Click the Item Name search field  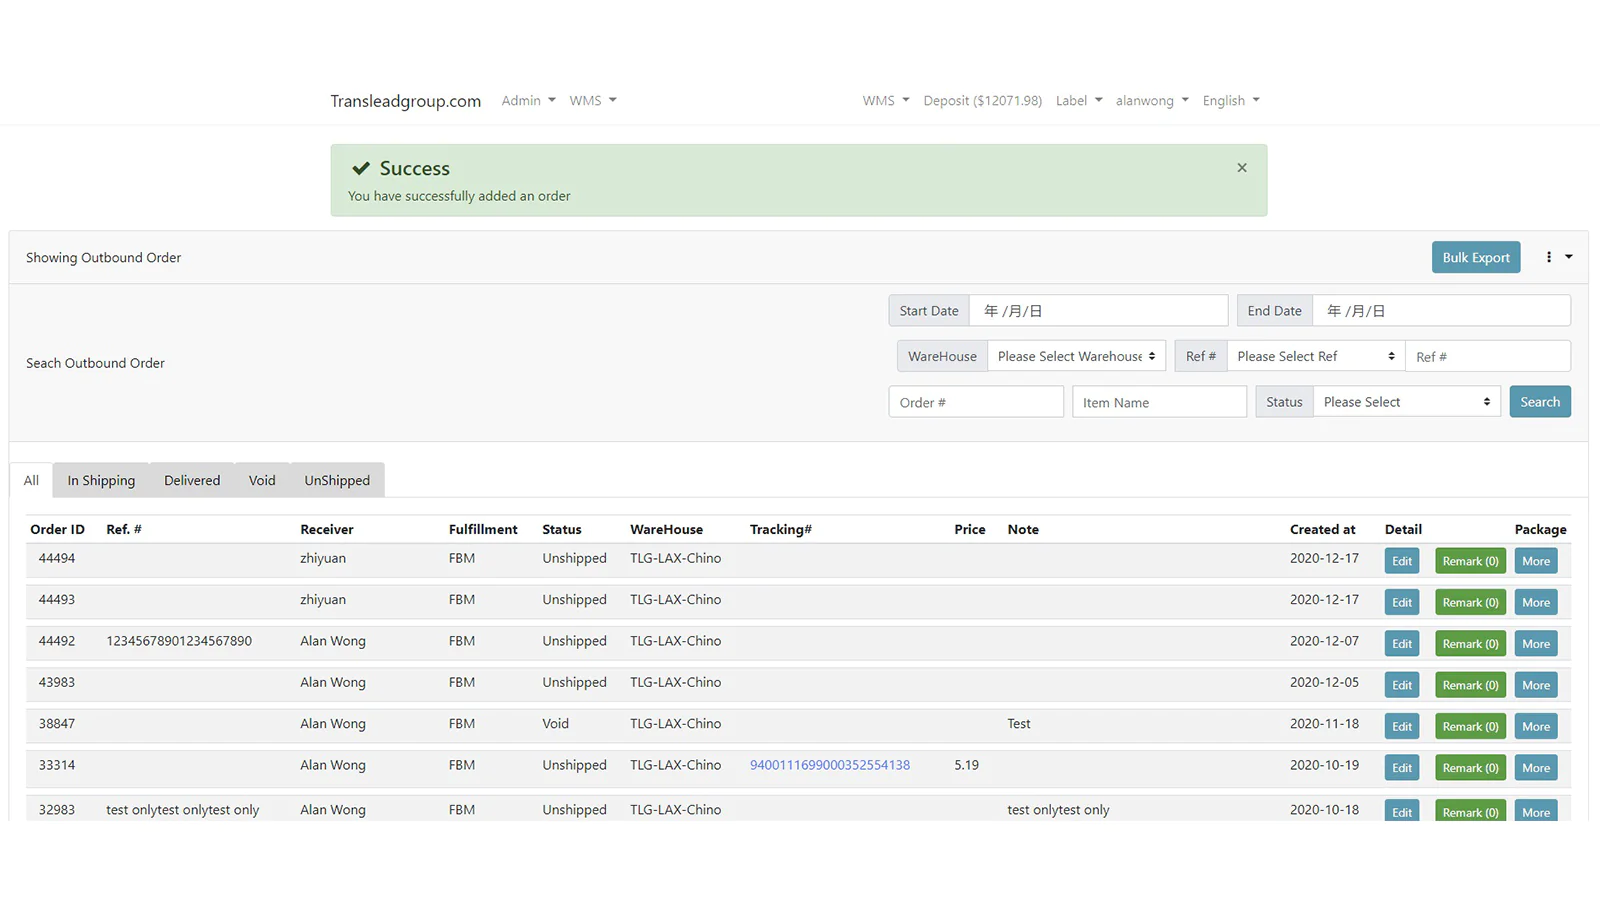click(1158, 402)
